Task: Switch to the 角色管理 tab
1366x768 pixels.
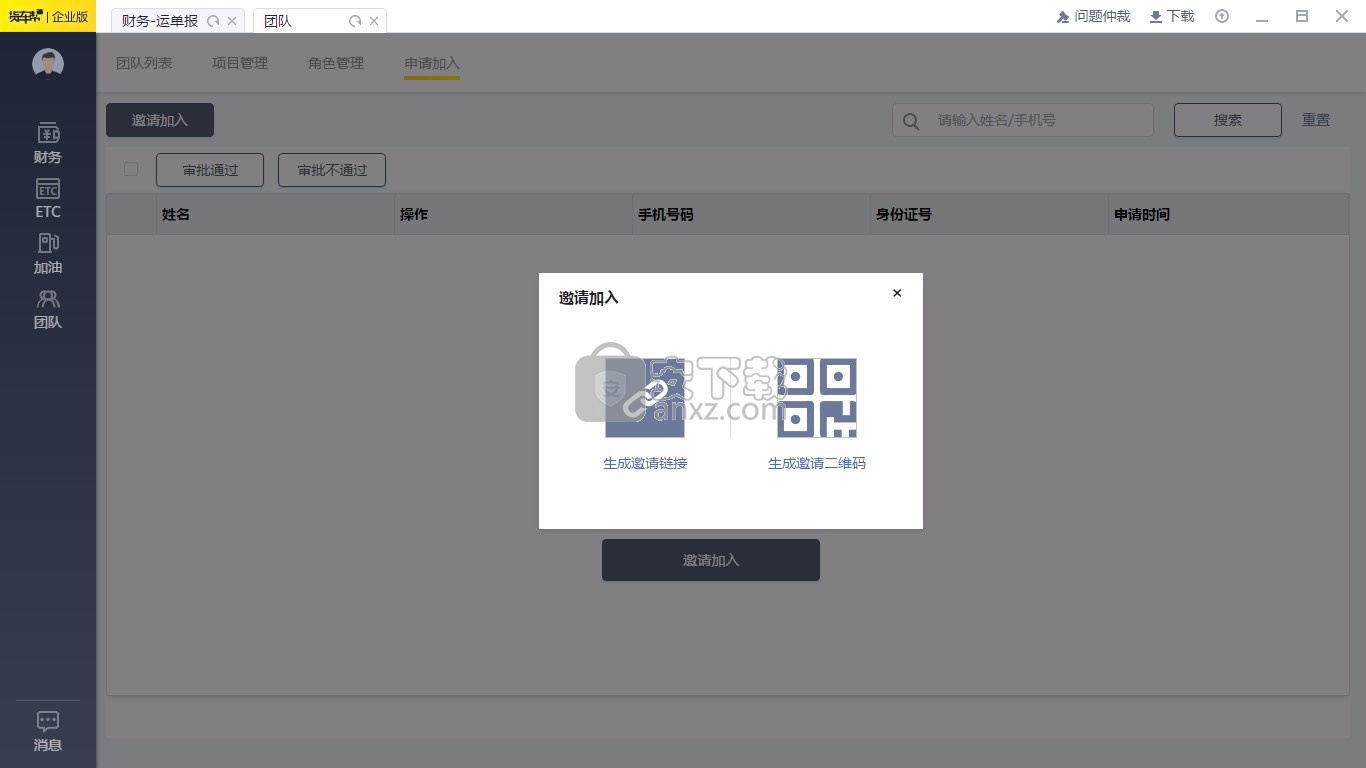Action: click(336, 63)
